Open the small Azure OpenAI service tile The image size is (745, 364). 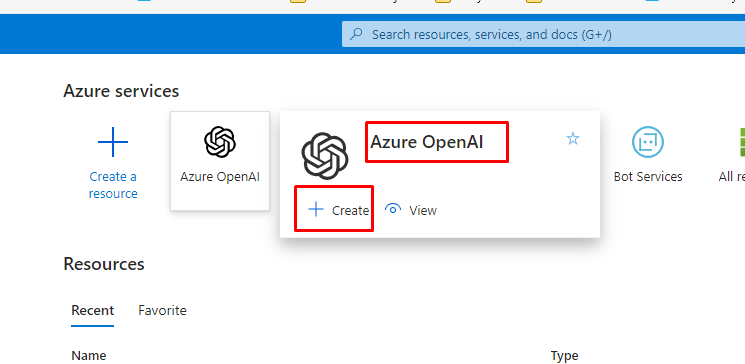coord(220,161)
